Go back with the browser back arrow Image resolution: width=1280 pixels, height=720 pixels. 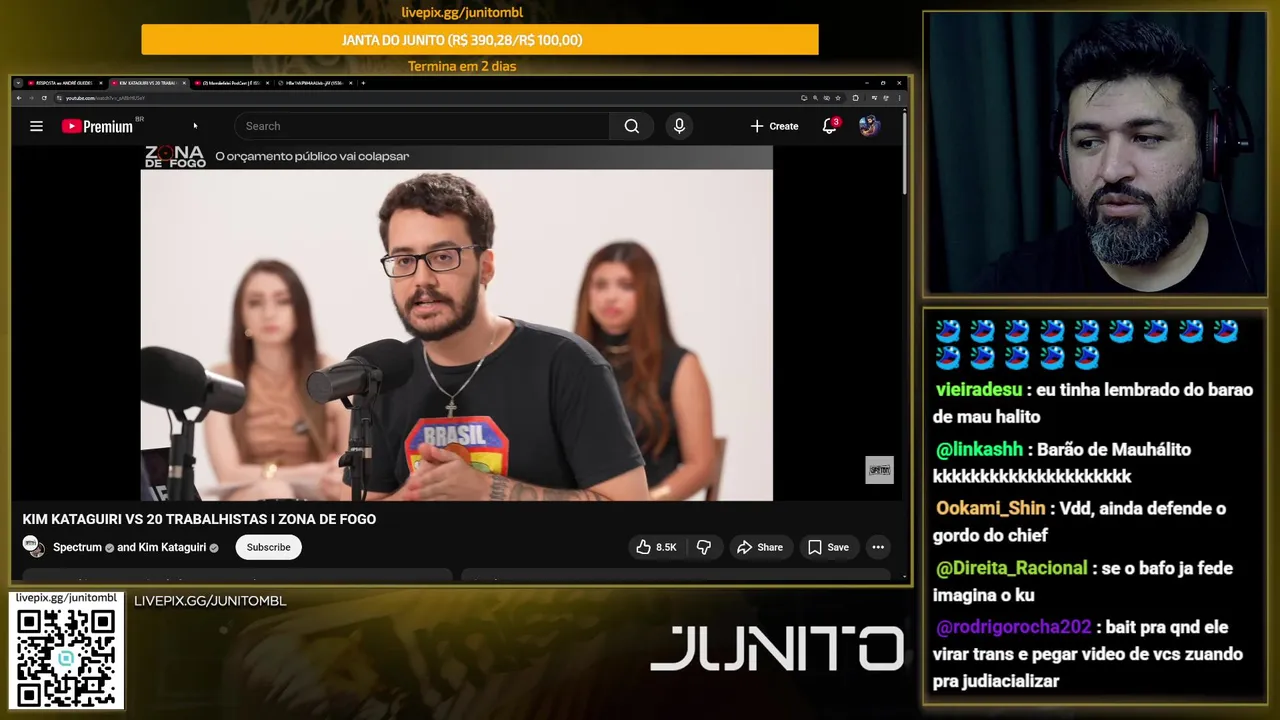19,98
